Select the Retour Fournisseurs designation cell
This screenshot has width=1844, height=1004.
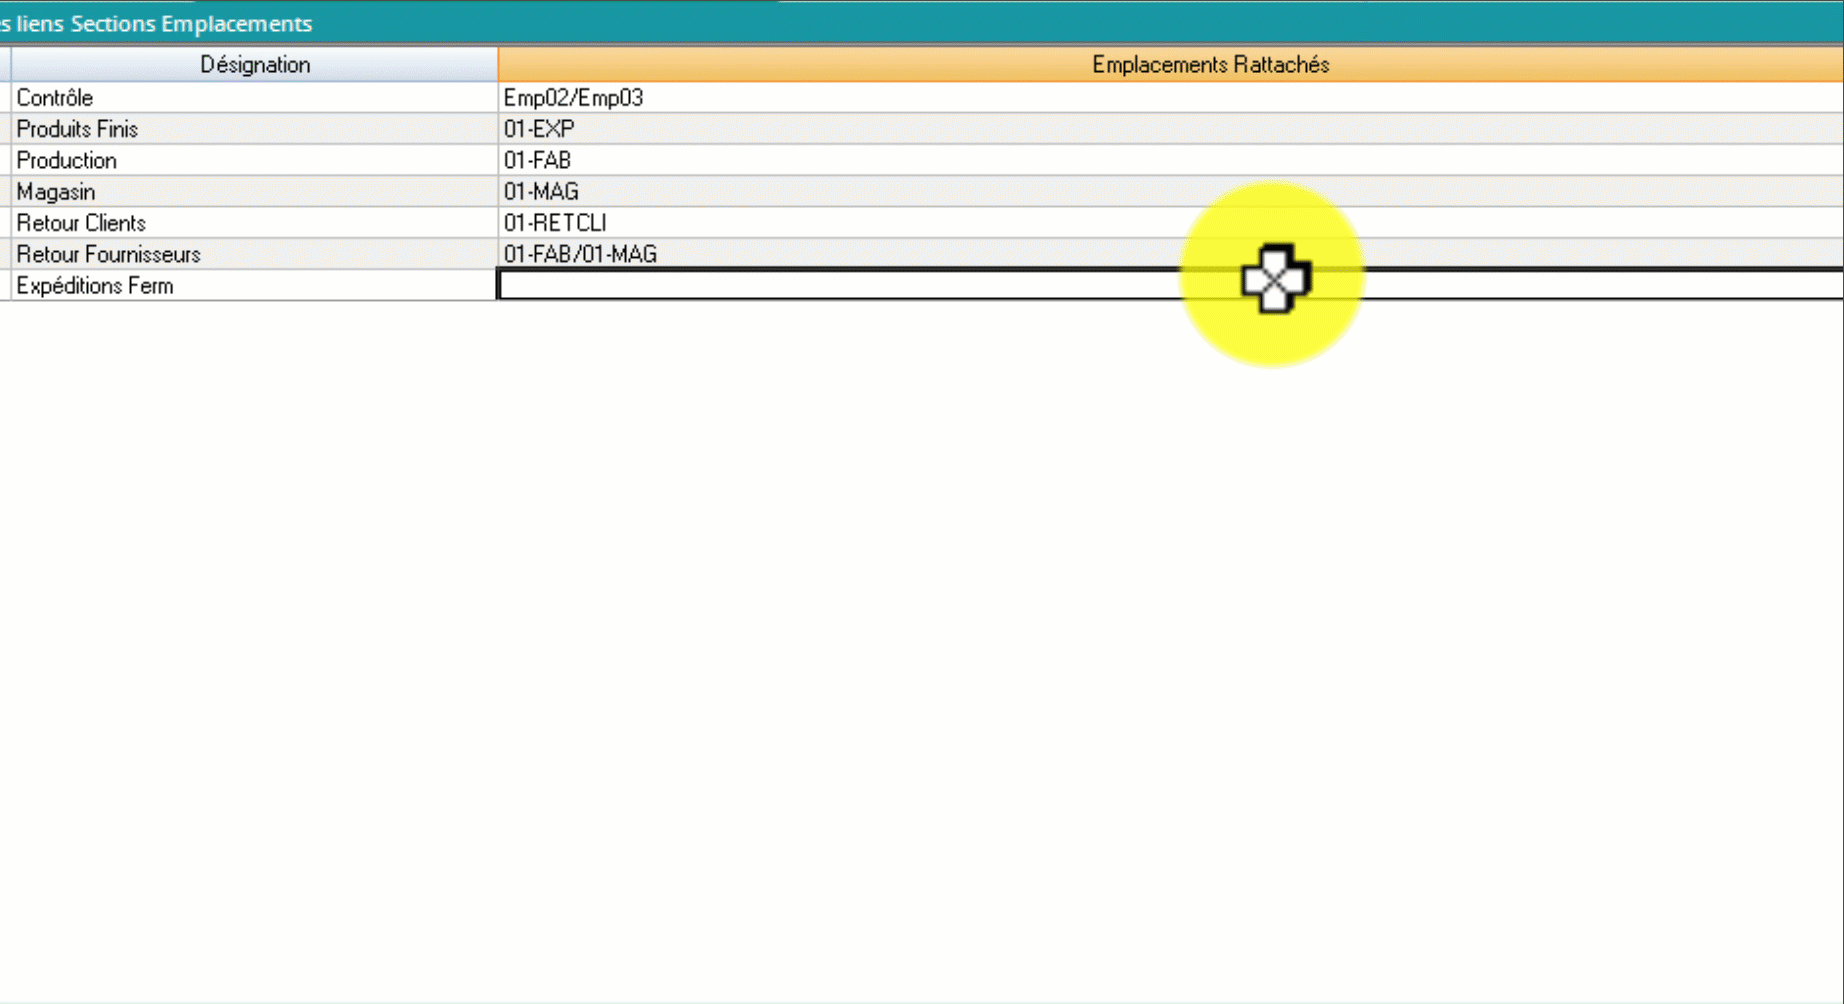click(x=254, y=254)
